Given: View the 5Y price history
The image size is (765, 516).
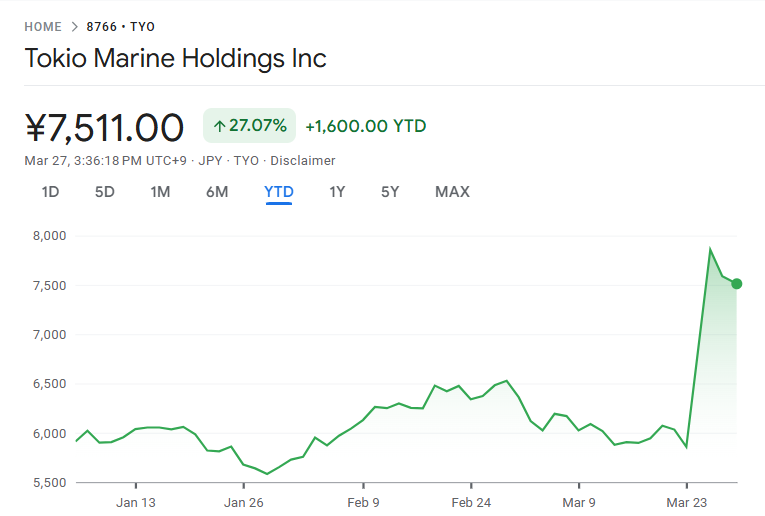Looking at the screenshot, I should (390, 192).
